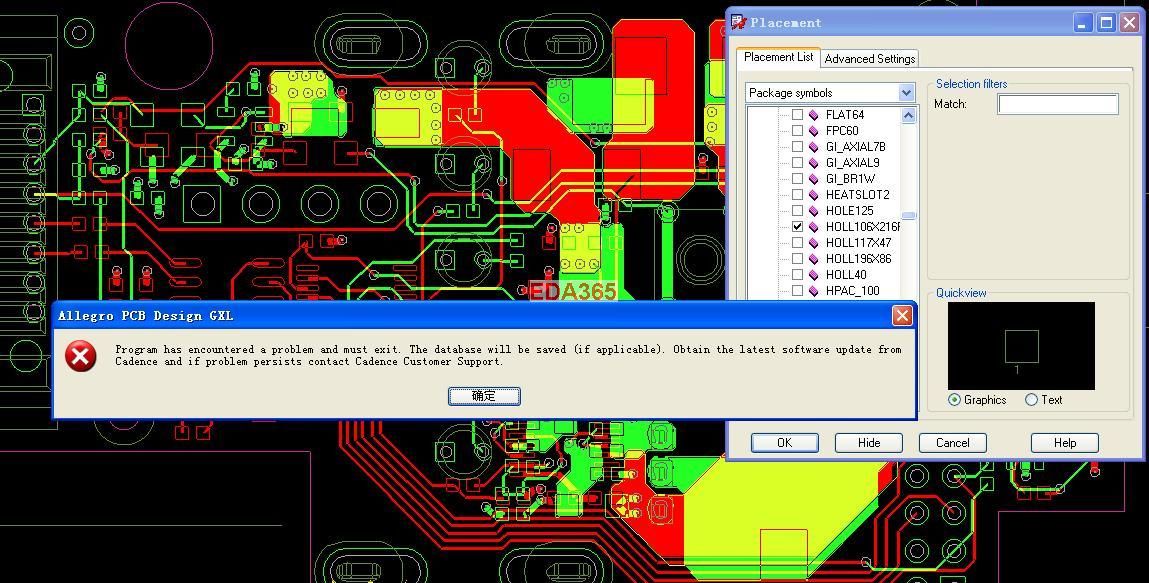Check the HOLL117X47 checkbox
Viewport: 1149px width, 583px height.
(x=797, y=243)
